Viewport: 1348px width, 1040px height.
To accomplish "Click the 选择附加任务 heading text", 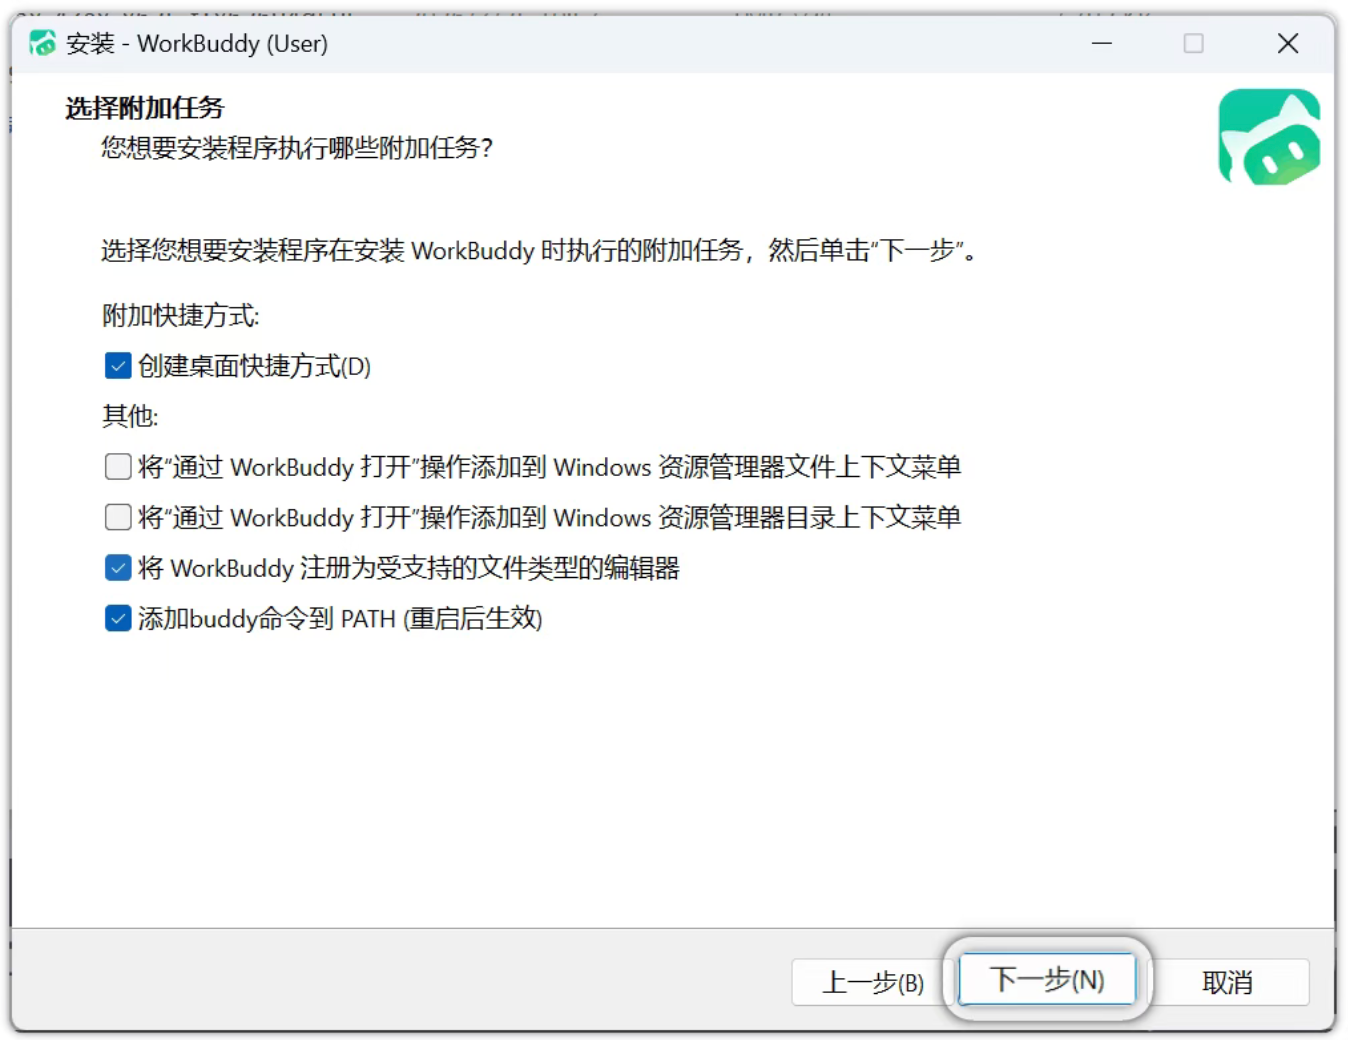I will pyautogui.click(x=145, y=108).
